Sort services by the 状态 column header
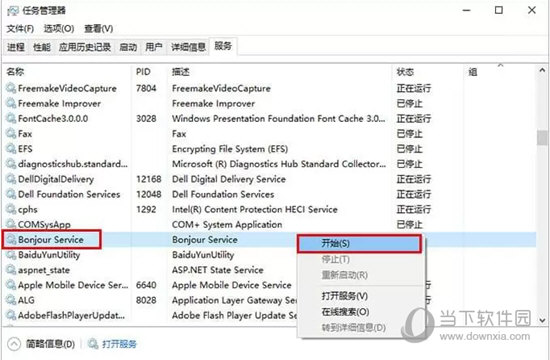The width and height of the screenshot is (550, 360). [x=405, y=72]
